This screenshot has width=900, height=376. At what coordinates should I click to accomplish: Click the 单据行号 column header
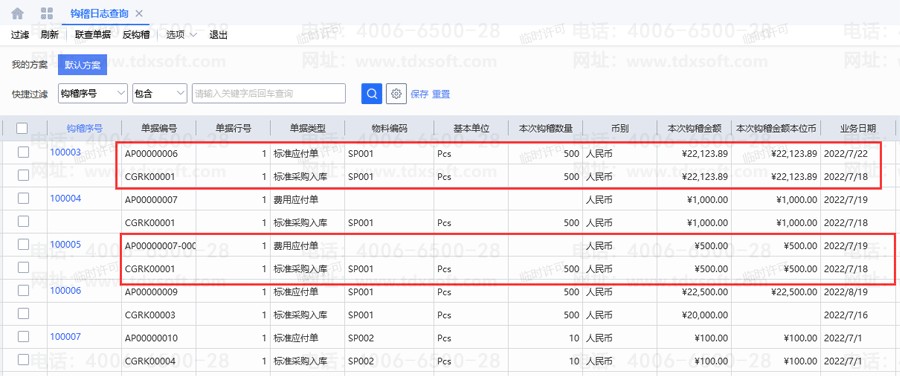[233, 129]
